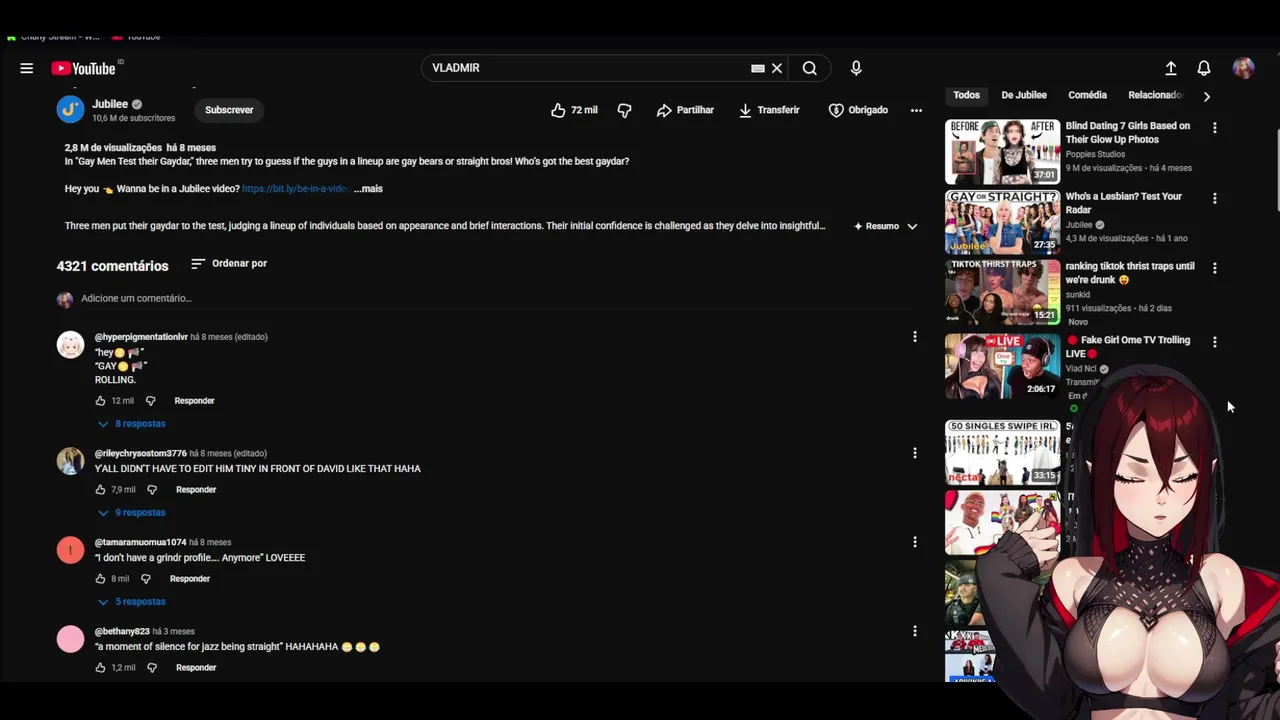Reply to the rileychrysostom3776 comment
The image size is (1280, 720).
point(196,490)
